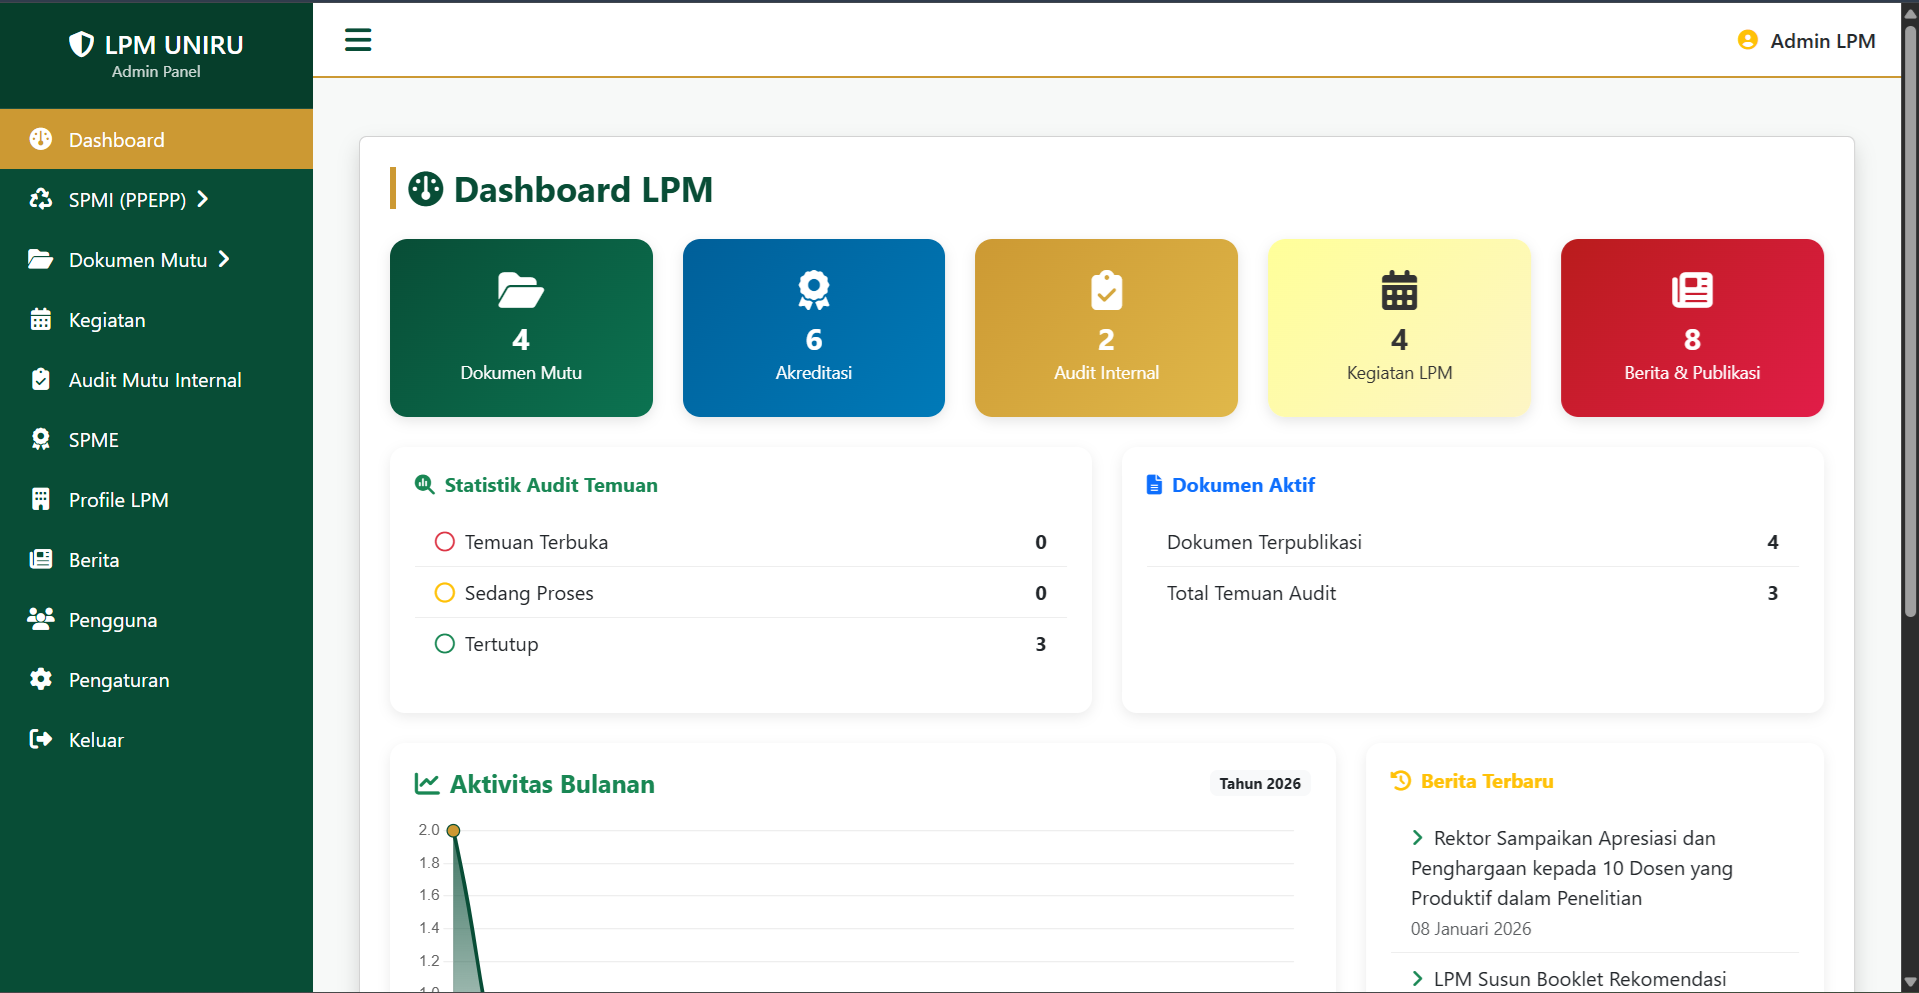Expand the first Berita Terbaru chevron item
The height and width of the screenshot is (993, 1919).
click(1417, 838)
